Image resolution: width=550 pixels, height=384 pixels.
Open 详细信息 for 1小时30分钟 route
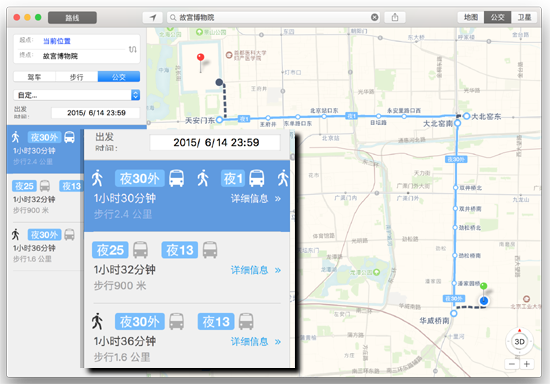tap(256, 199)
